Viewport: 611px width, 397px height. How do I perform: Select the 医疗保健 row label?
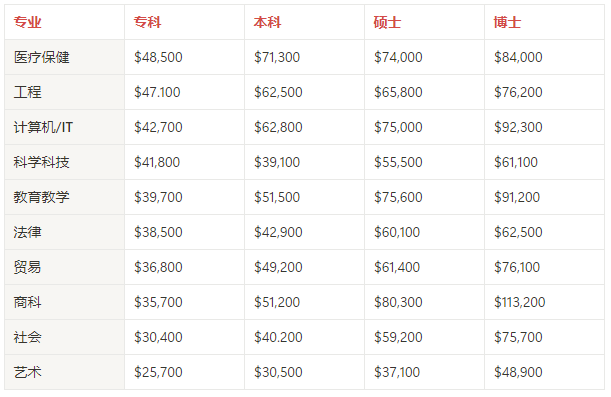pos(42,57)
